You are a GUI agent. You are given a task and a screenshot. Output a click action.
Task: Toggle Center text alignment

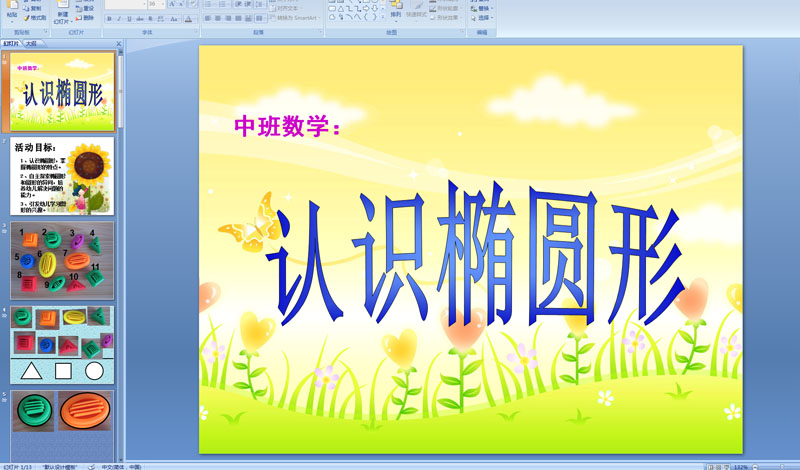tap(218, 18)
